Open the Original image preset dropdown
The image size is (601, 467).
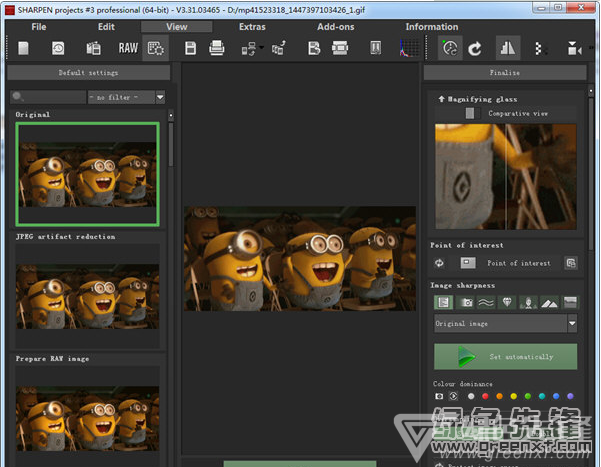coord(506,324)
